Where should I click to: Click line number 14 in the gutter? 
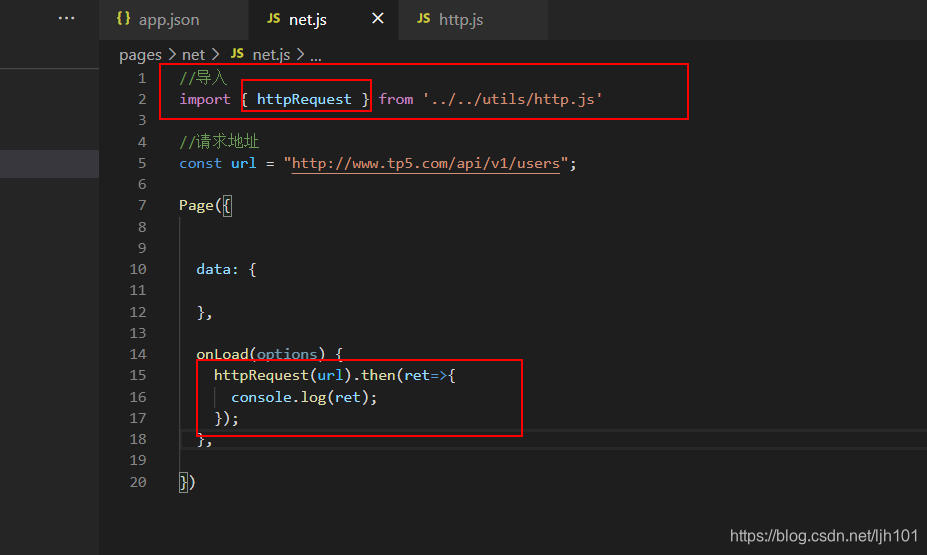(138, 354)
